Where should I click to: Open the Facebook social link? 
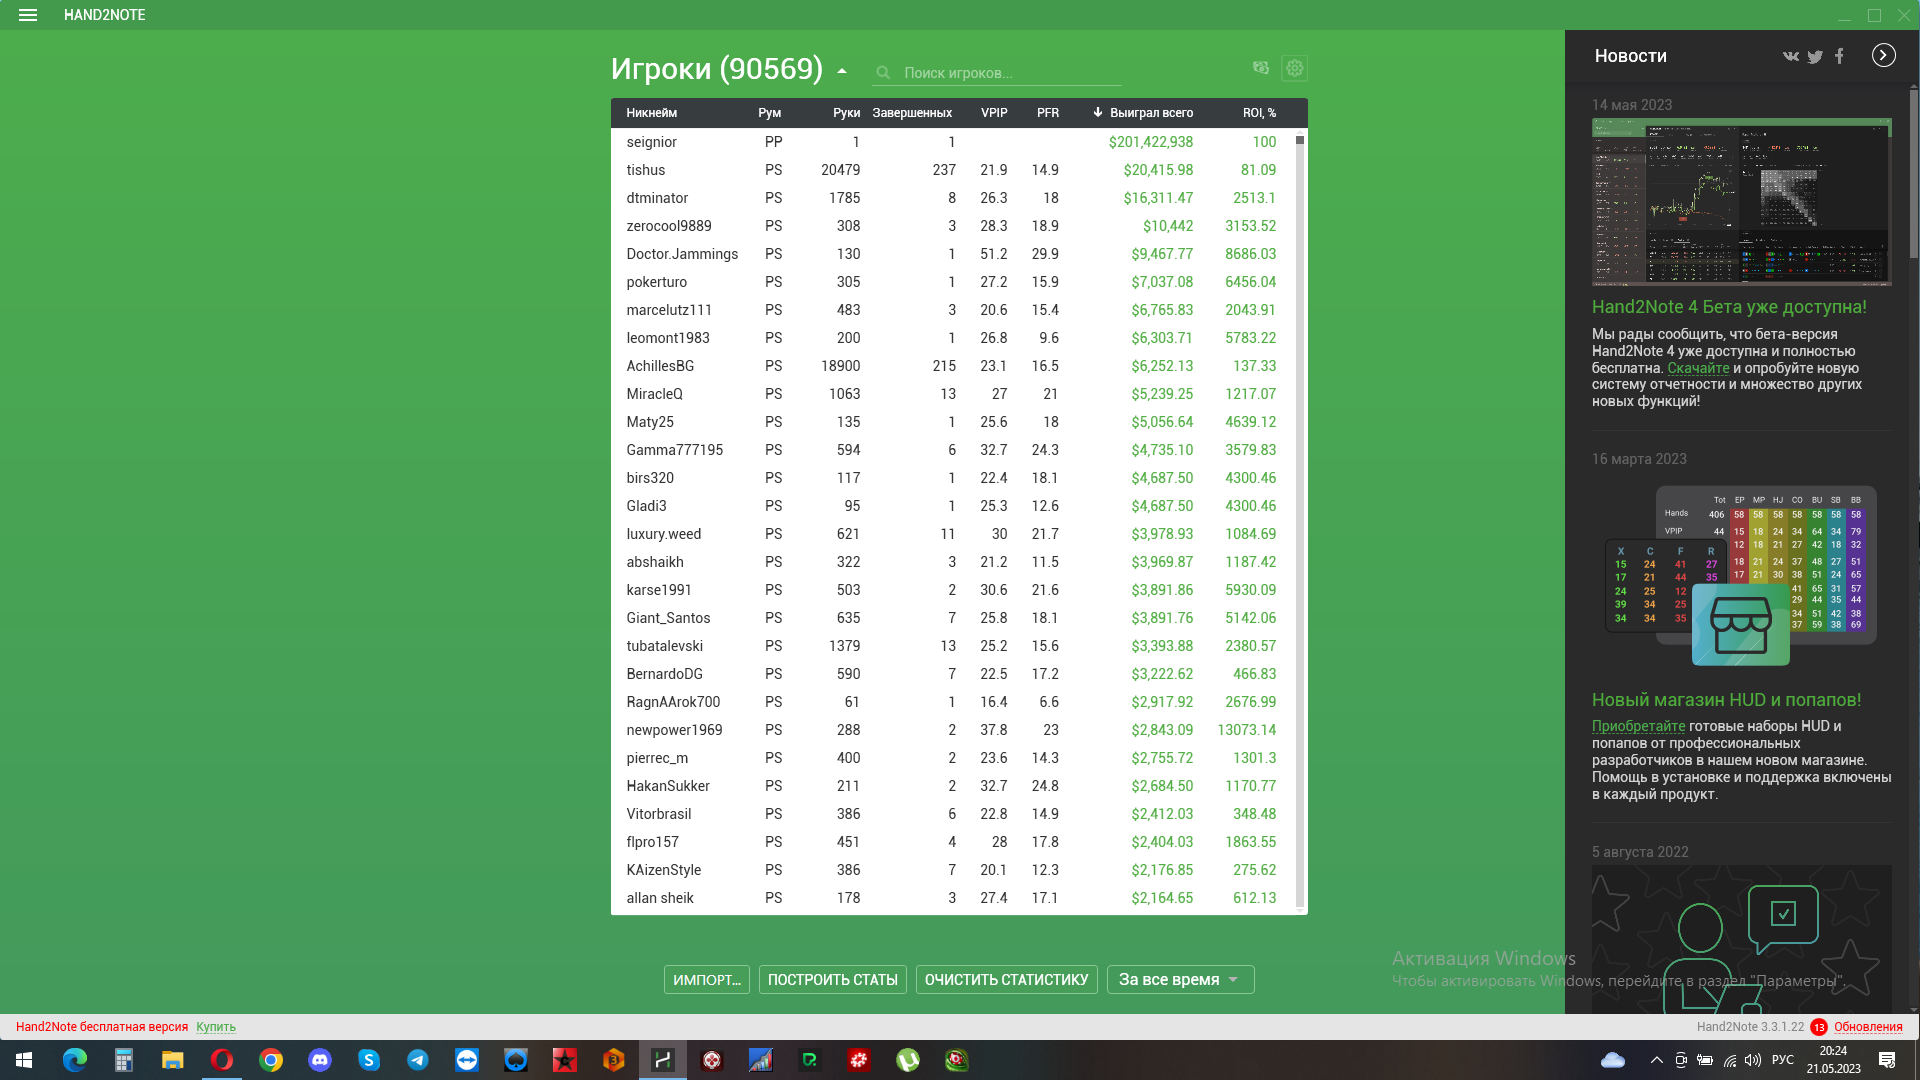[x=1839, y=56]
